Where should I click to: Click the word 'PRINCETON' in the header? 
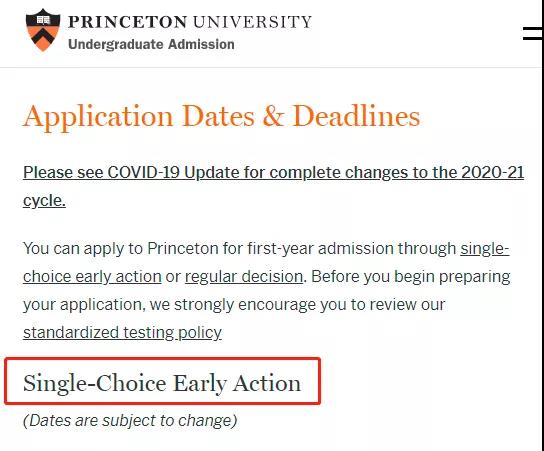pyautogui.click(x=127, y=22)
